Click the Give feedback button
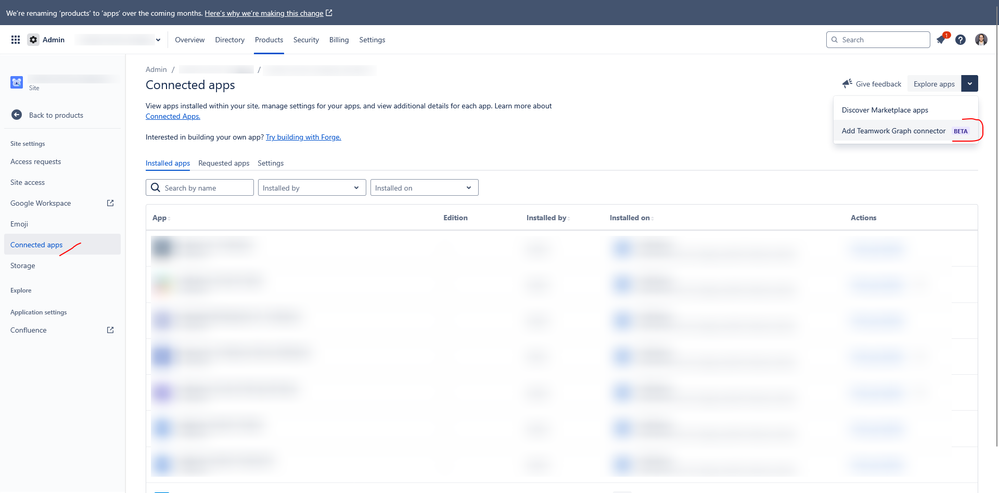 click(x=872, y=83)
